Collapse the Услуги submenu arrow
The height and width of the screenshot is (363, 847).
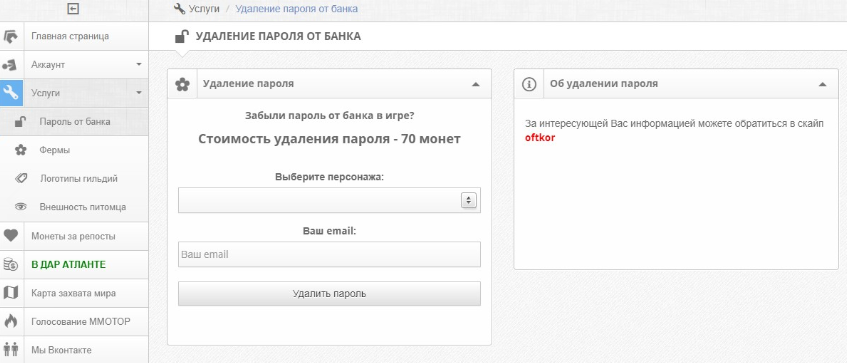click(x=139, y=93)
